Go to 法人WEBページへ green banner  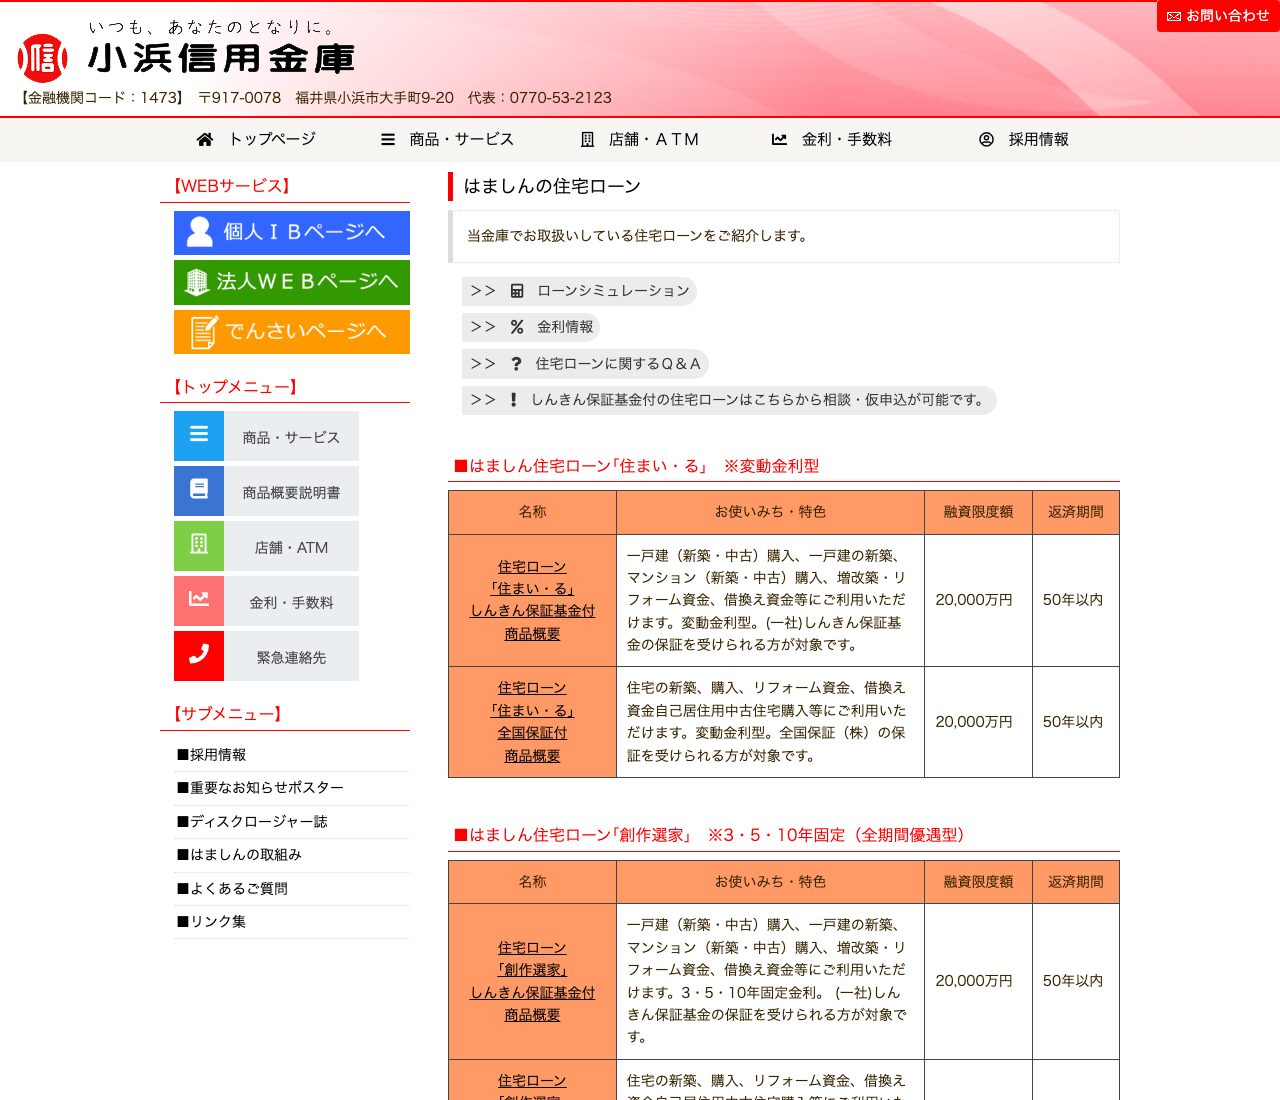coord(292,282)
